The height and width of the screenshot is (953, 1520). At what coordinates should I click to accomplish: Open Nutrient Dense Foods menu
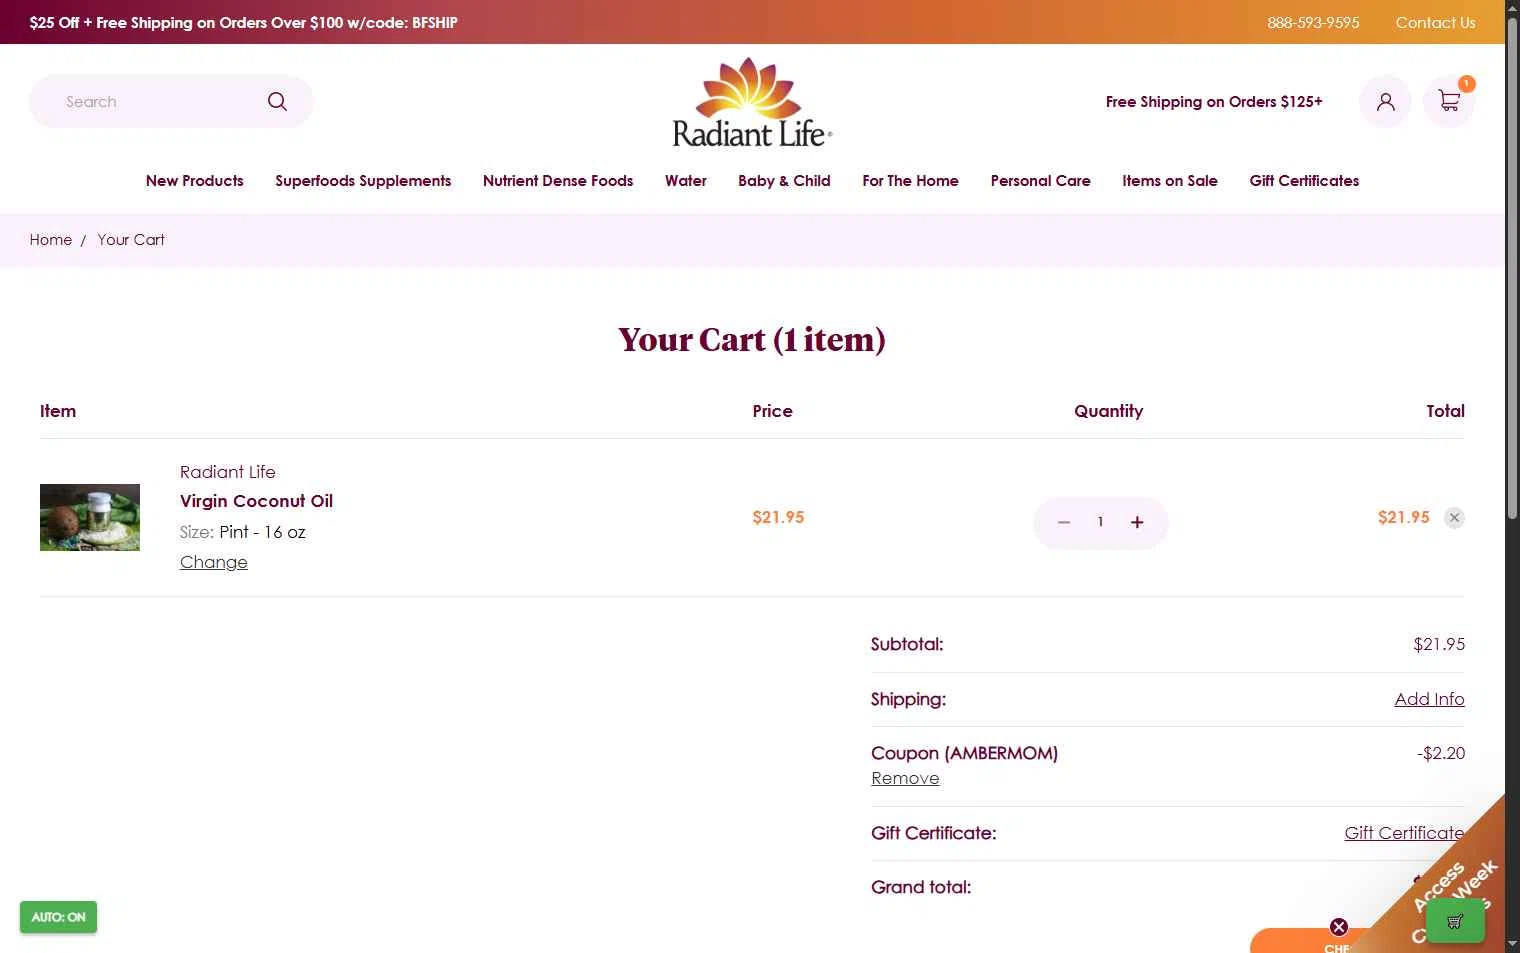(x=558, y=181)
